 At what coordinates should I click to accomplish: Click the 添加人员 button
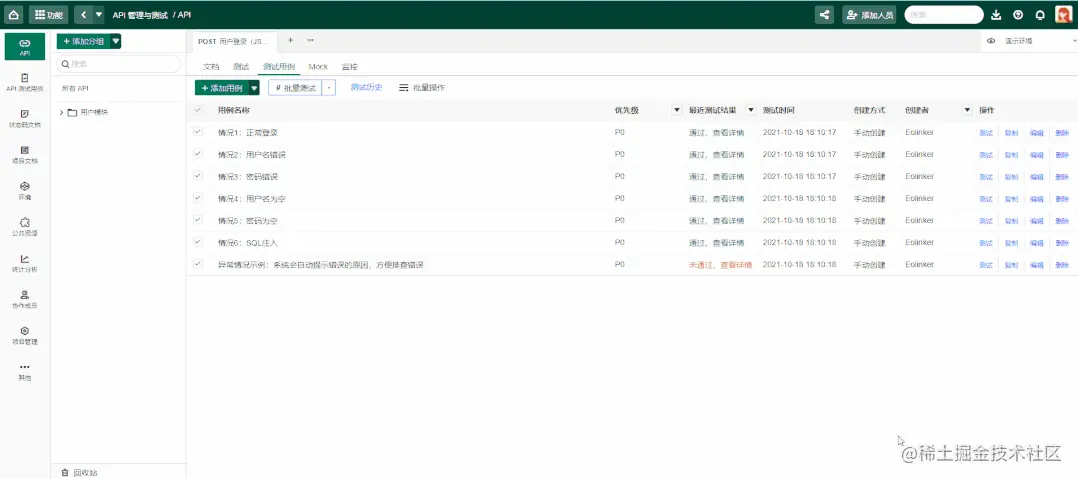[869, 14]
